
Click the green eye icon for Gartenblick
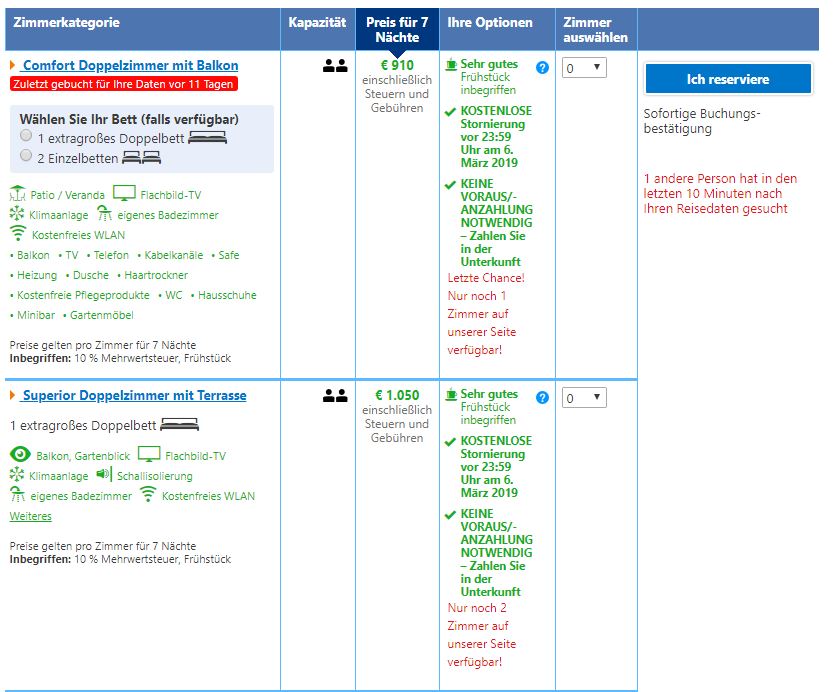click(20, 455)
